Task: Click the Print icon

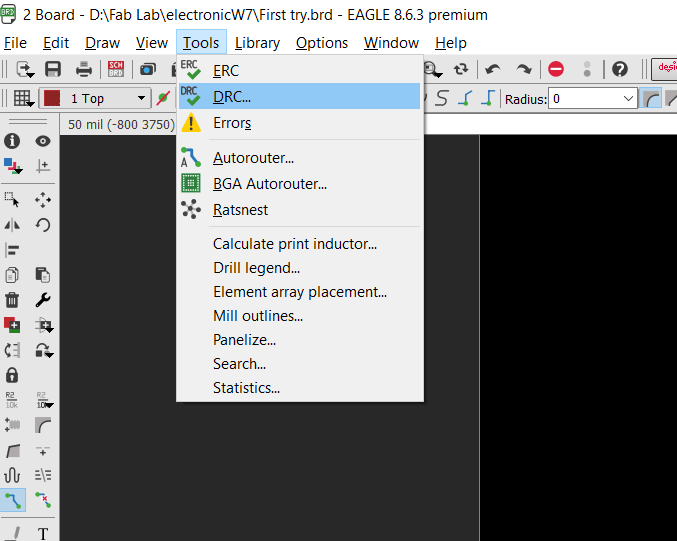Action: tap(84, 69)
